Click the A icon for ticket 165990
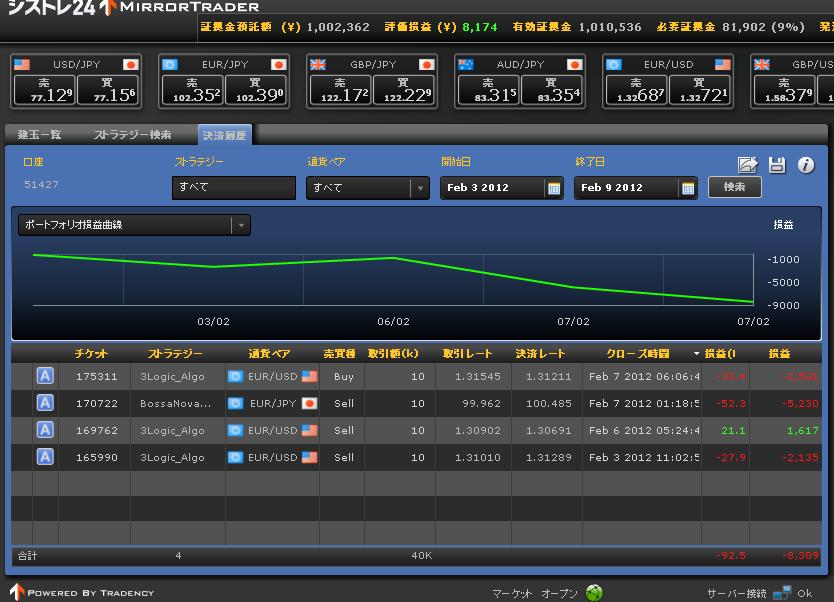 45,457
